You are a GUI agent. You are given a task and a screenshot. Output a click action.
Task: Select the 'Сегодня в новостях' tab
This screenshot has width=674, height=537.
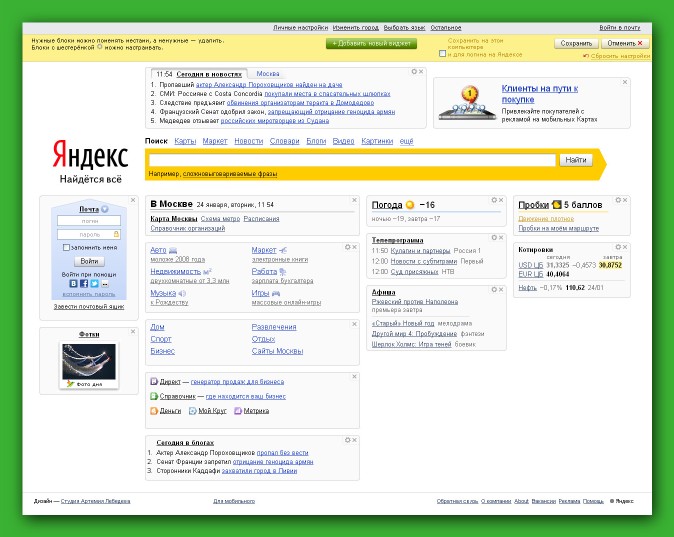pyautogui.click(x=209, y=74)
